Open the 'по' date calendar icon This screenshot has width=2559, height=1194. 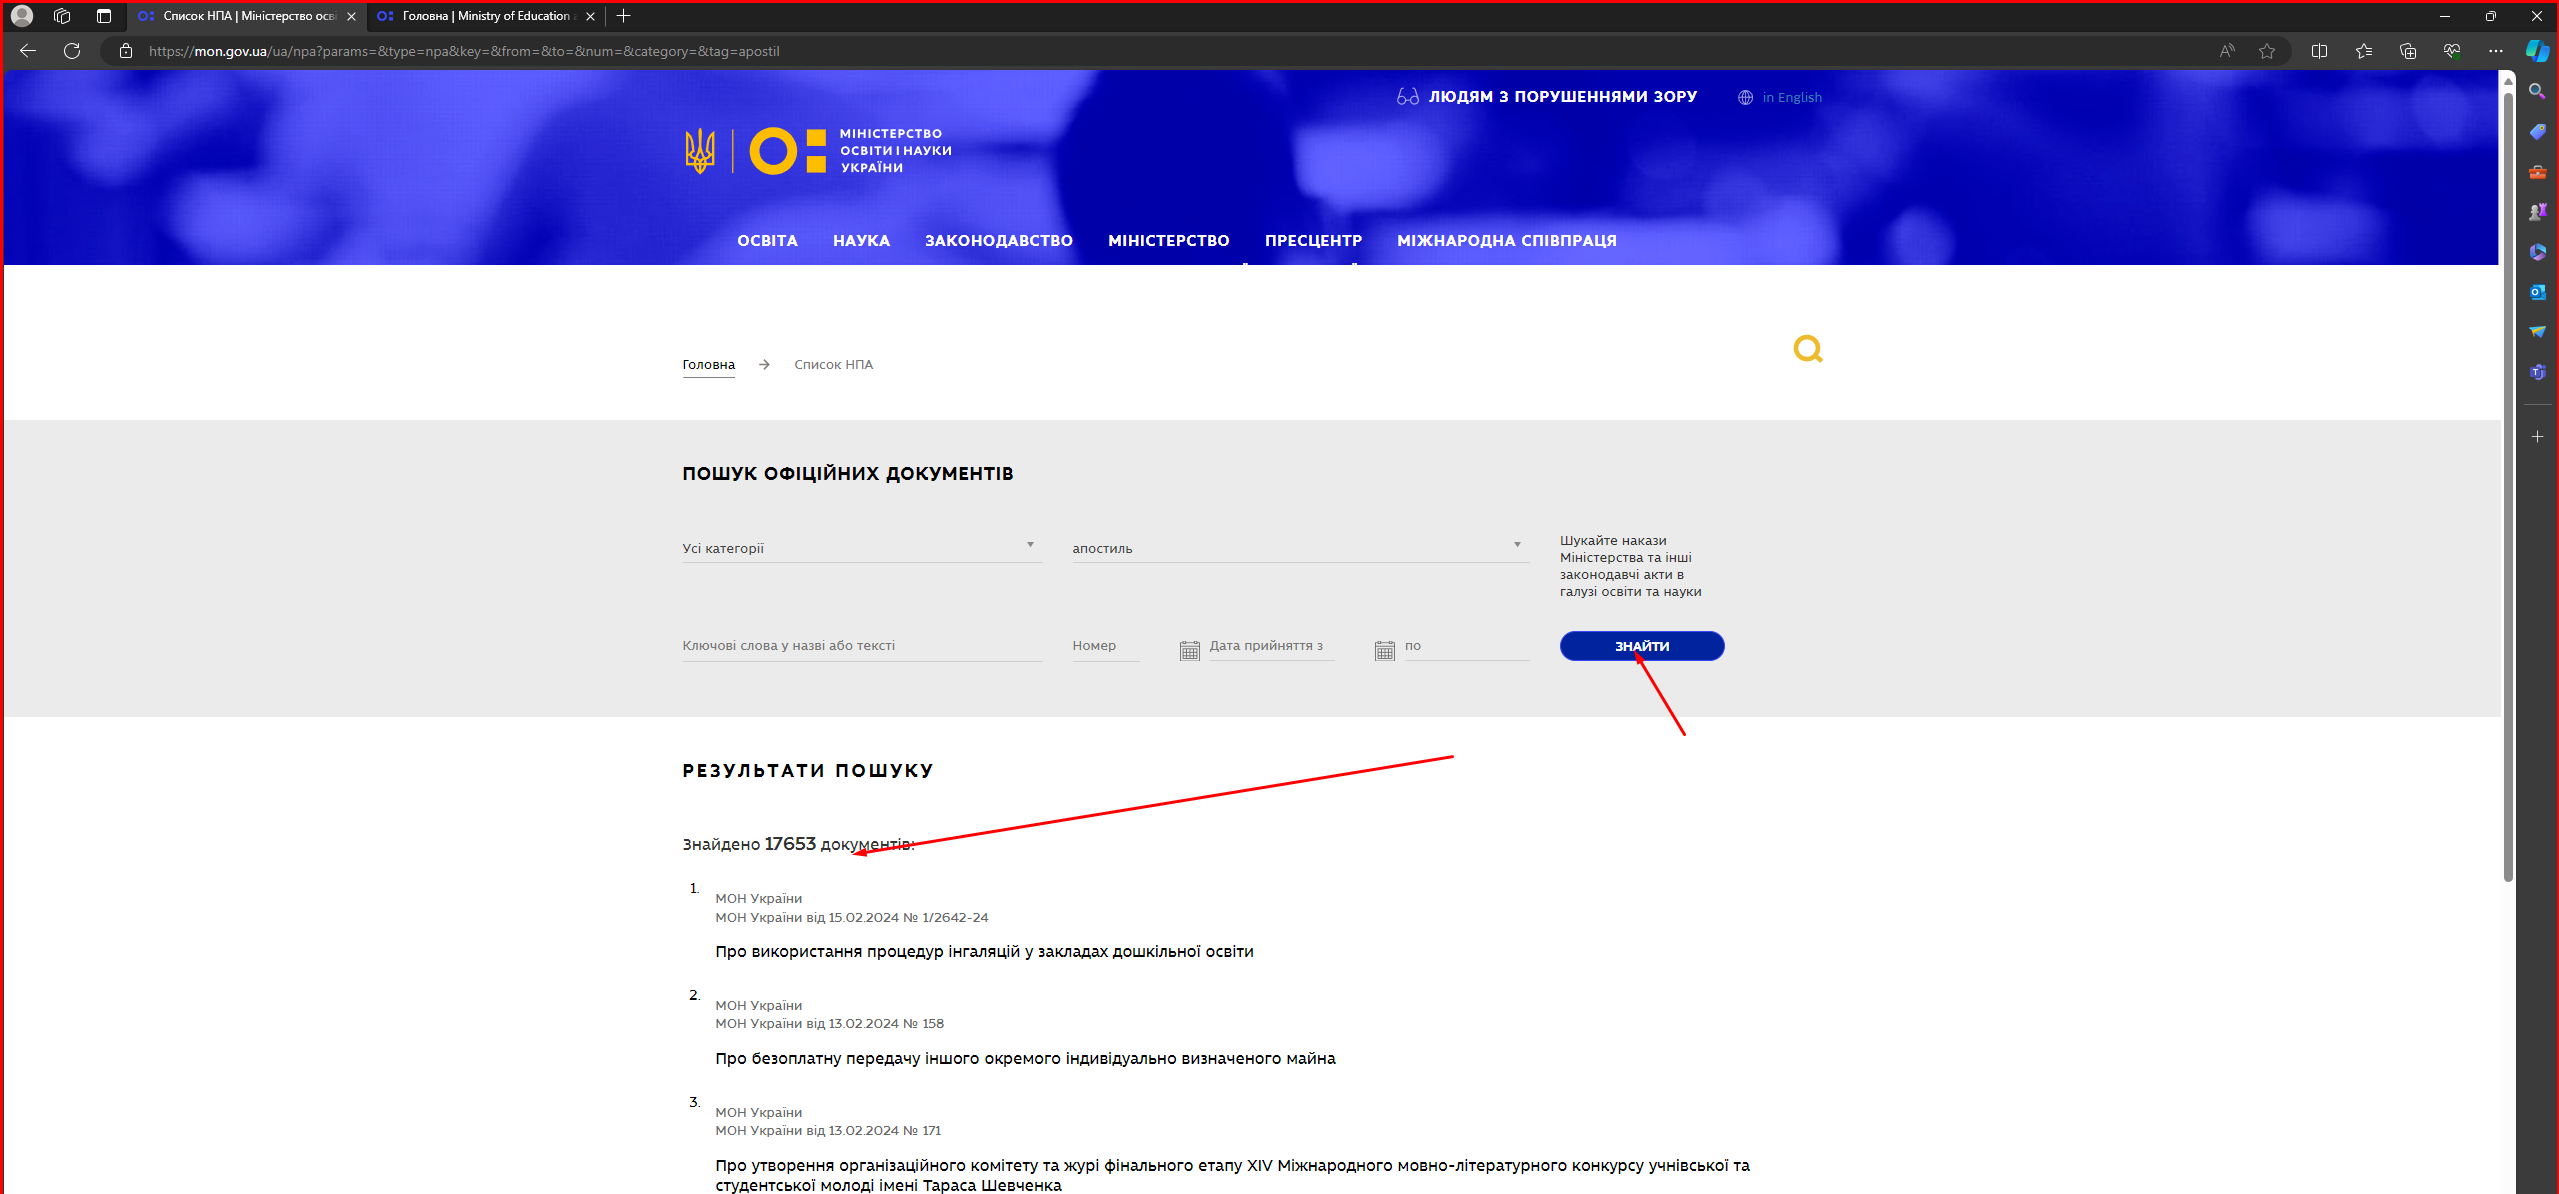tap(1384, 651)
